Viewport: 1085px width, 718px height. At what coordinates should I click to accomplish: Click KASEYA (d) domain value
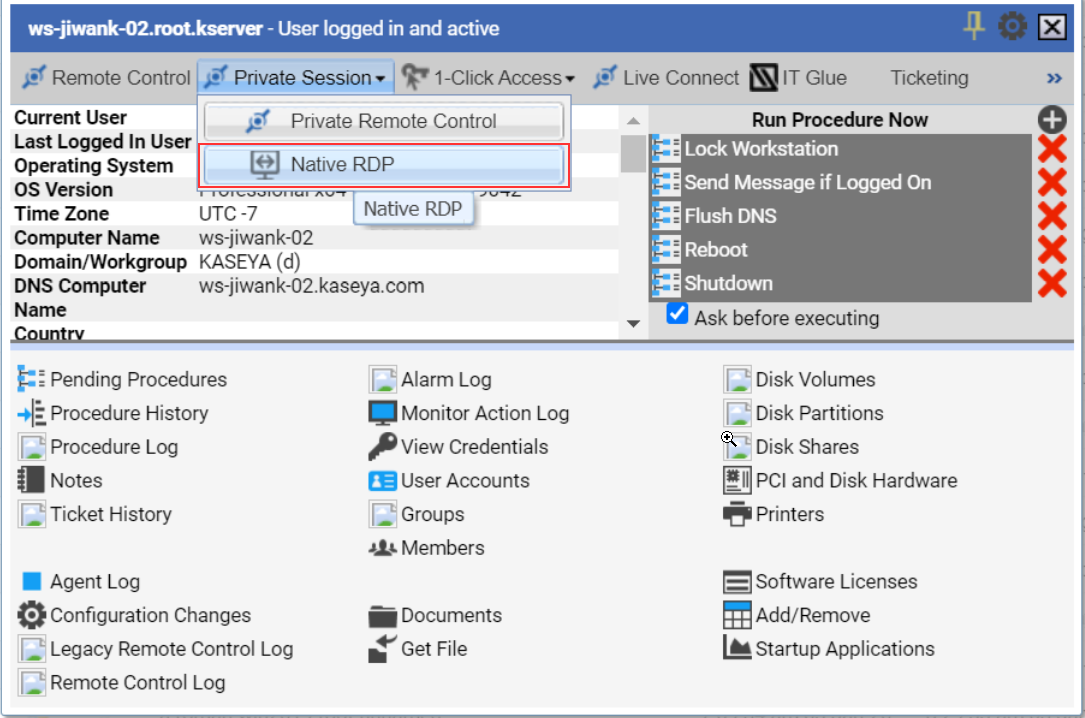click(x=250, y=262)
